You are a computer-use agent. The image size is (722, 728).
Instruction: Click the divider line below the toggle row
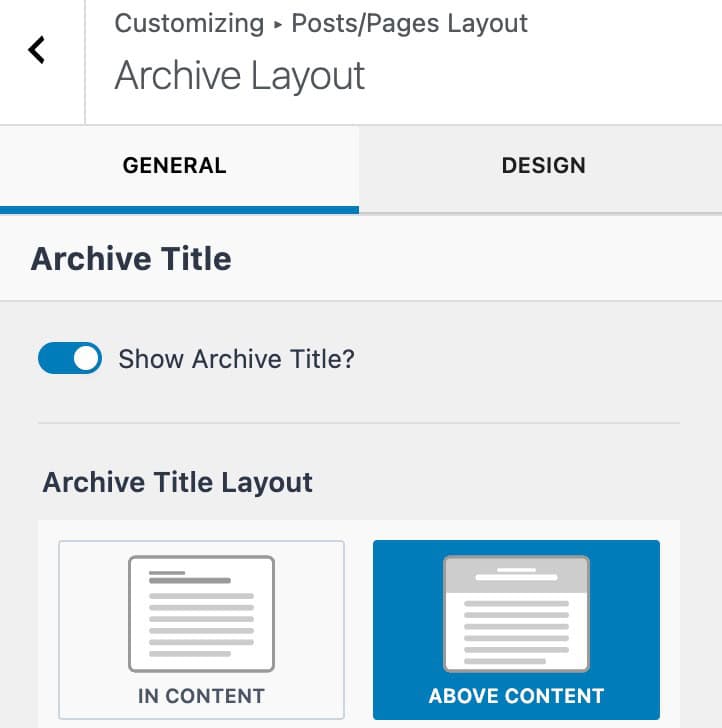pos(359,423)
